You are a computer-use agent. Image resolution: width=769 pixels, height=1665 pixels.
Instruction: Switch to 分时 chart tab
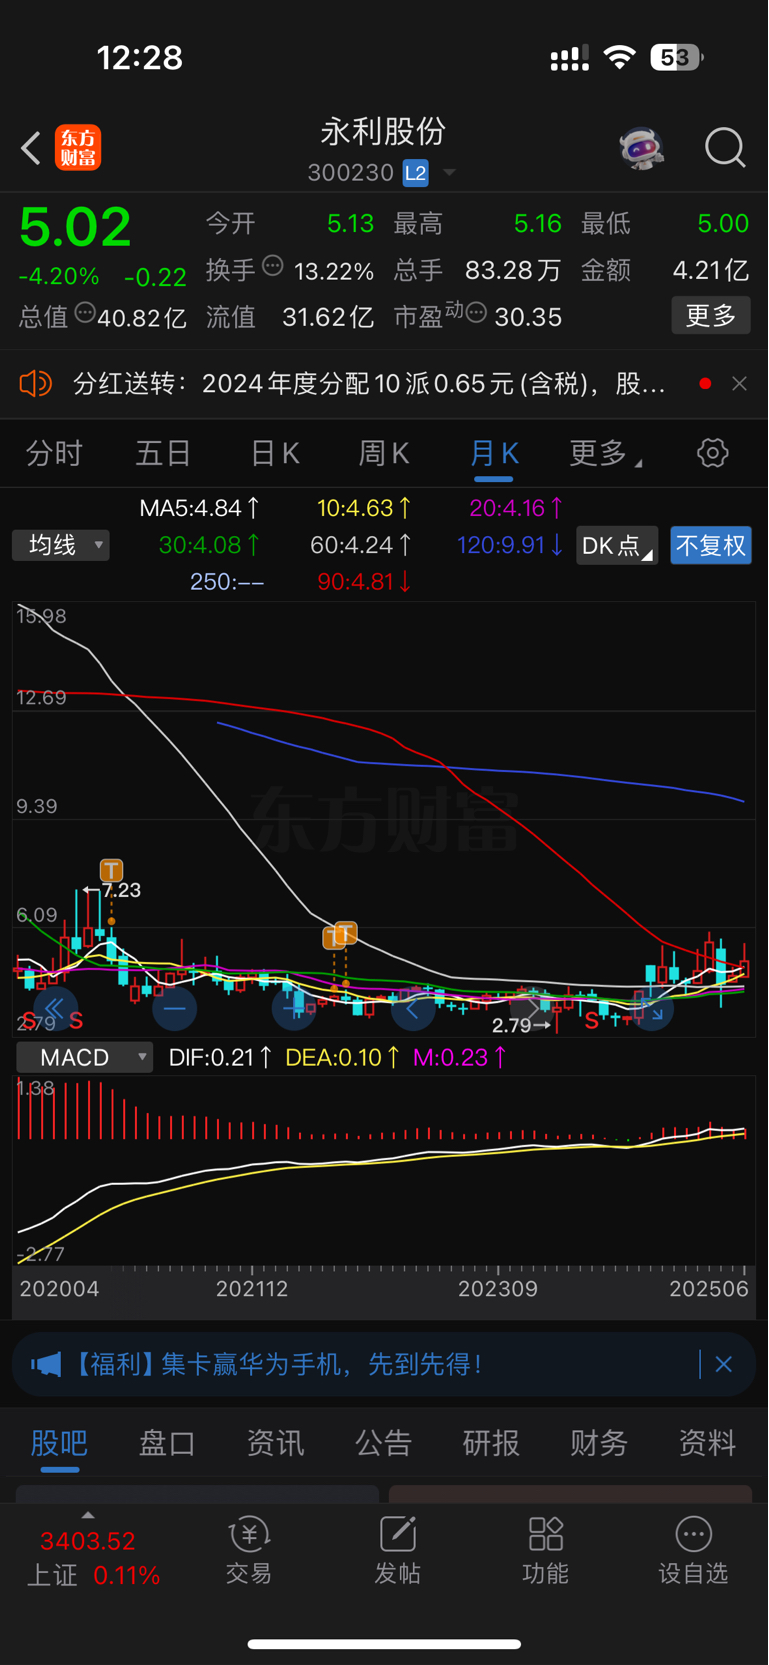[54, 453]
